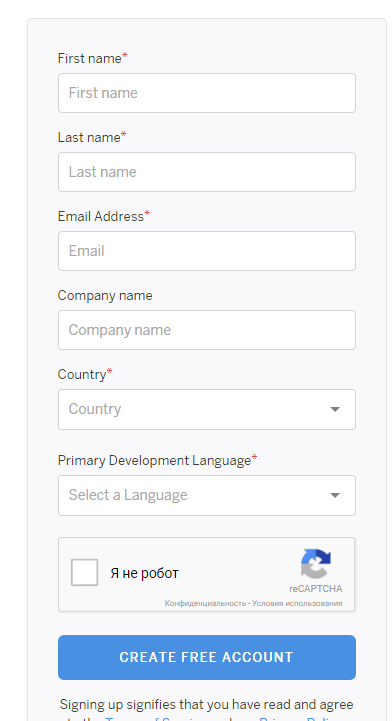The width and height of the screenshot is (392, 721).
Task: Click the CREATE FREE ACCOUNT button
Action: coord(207,657)
